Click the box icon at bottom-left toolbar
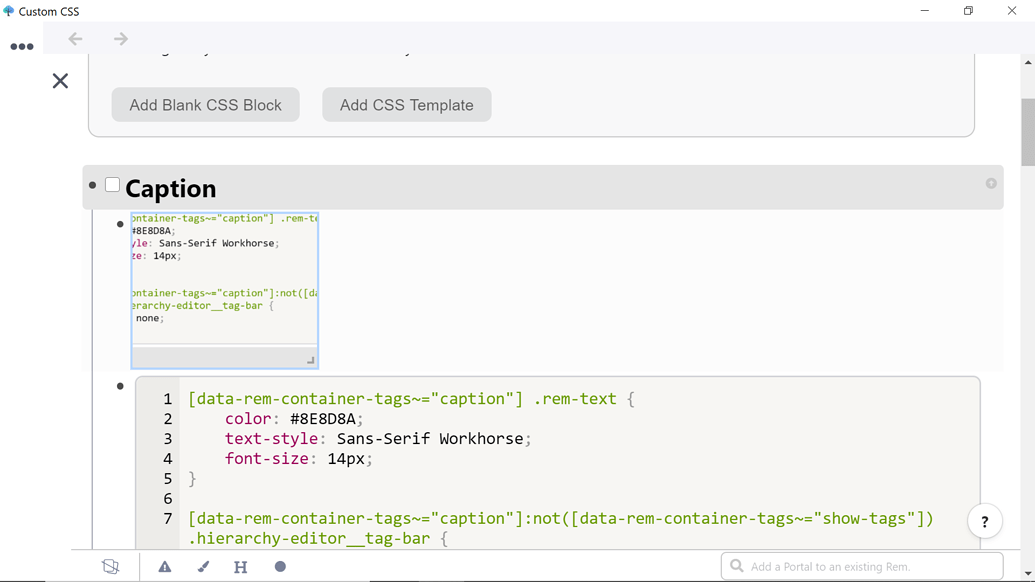 coord(111,567)
